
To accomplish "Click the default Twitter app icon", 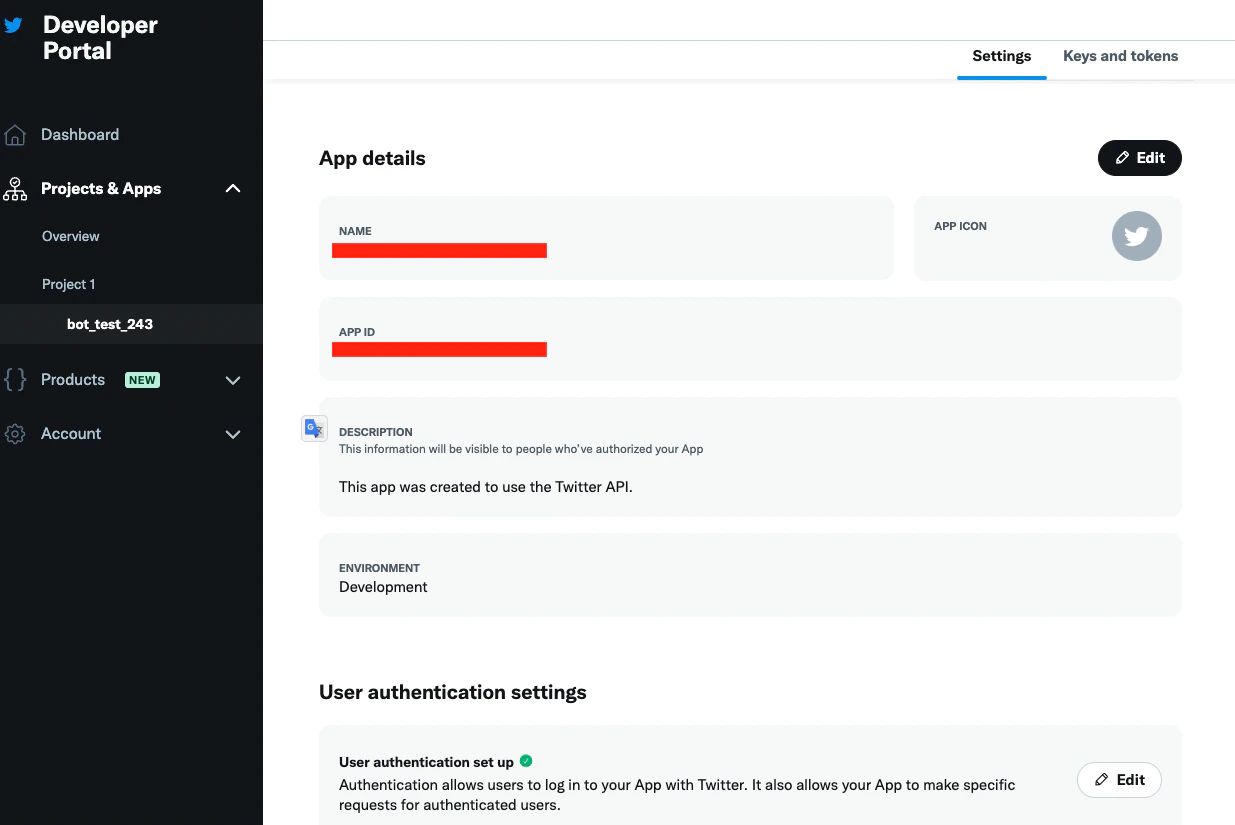I will 1137,236.
